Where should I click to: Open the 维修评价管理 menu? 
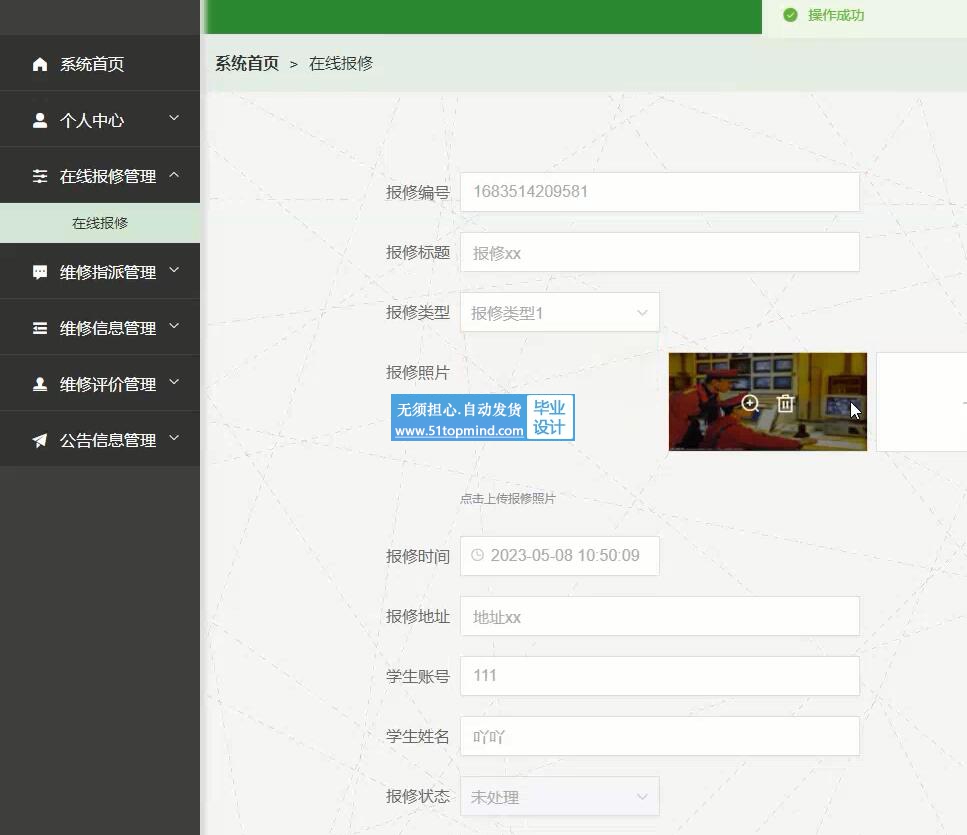click(100, 384)
